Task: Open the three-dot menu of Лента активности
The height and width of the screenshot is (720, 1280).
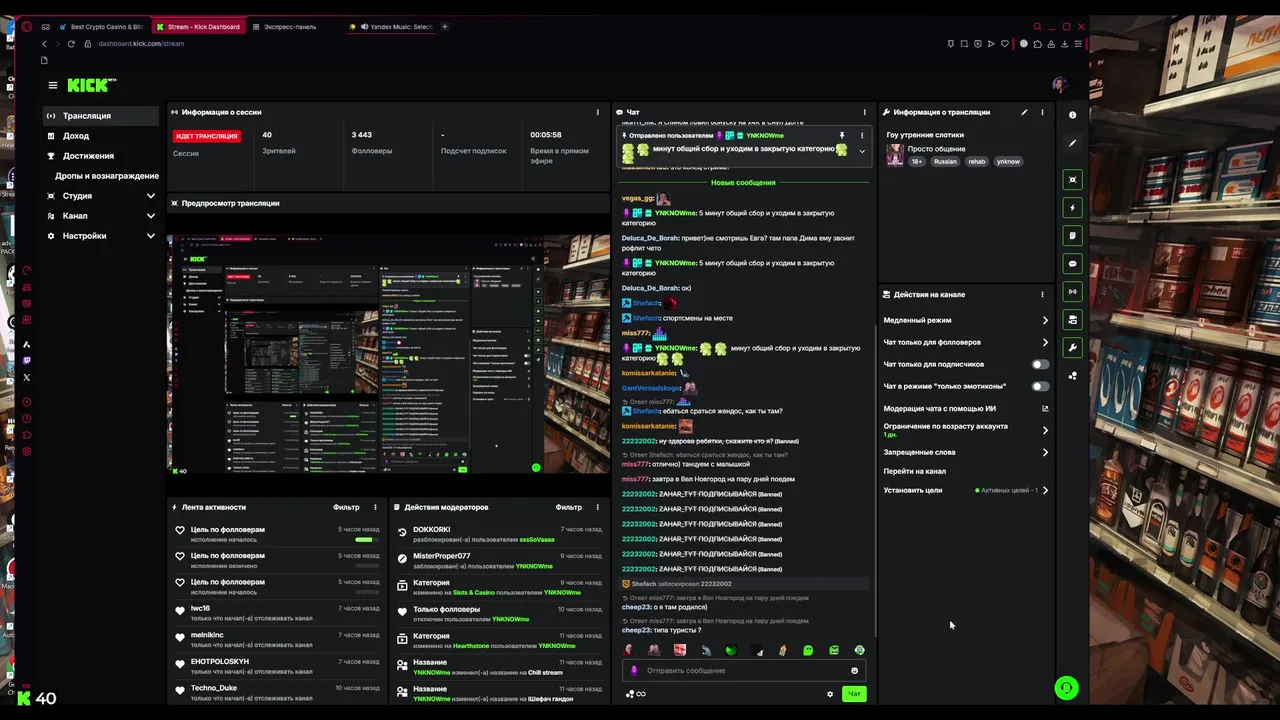Action: 375,507
